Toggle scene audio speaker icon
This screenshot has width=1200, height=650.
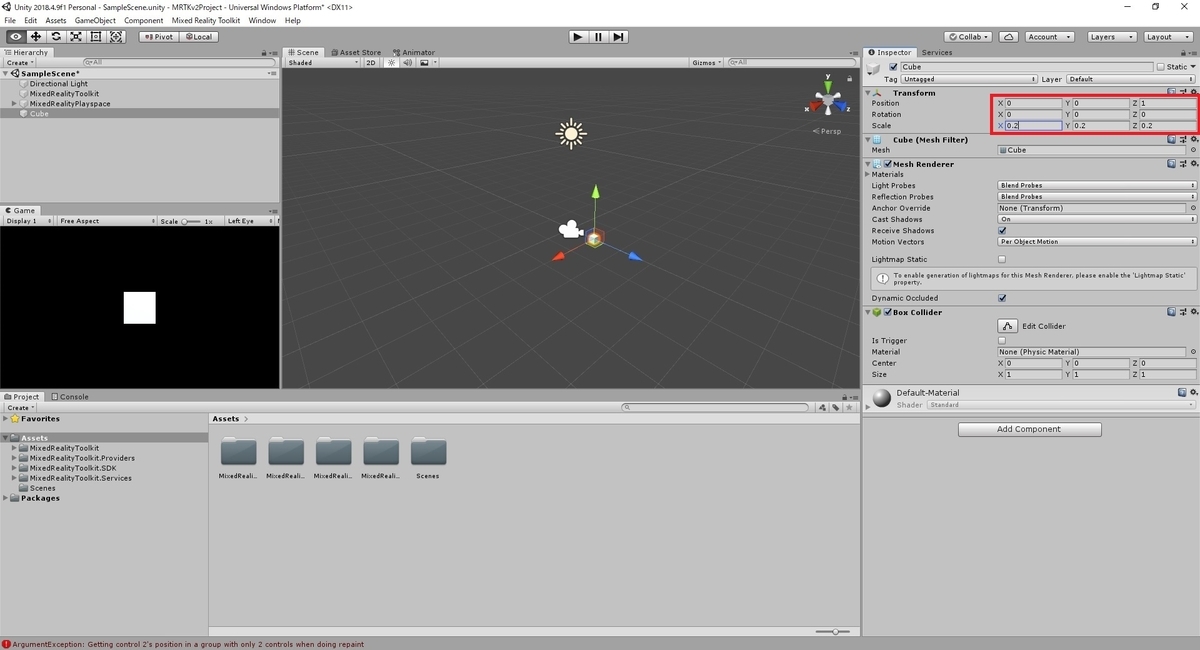(x=406, y=62)
